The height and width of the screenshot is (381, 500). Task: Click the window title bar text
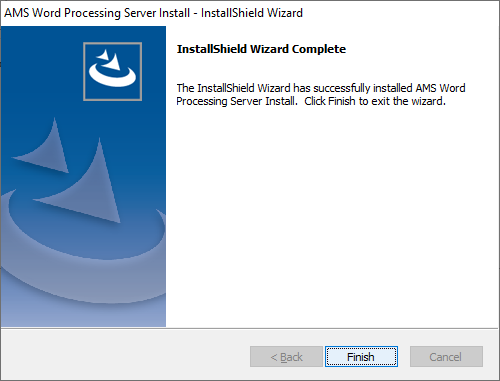153,13
